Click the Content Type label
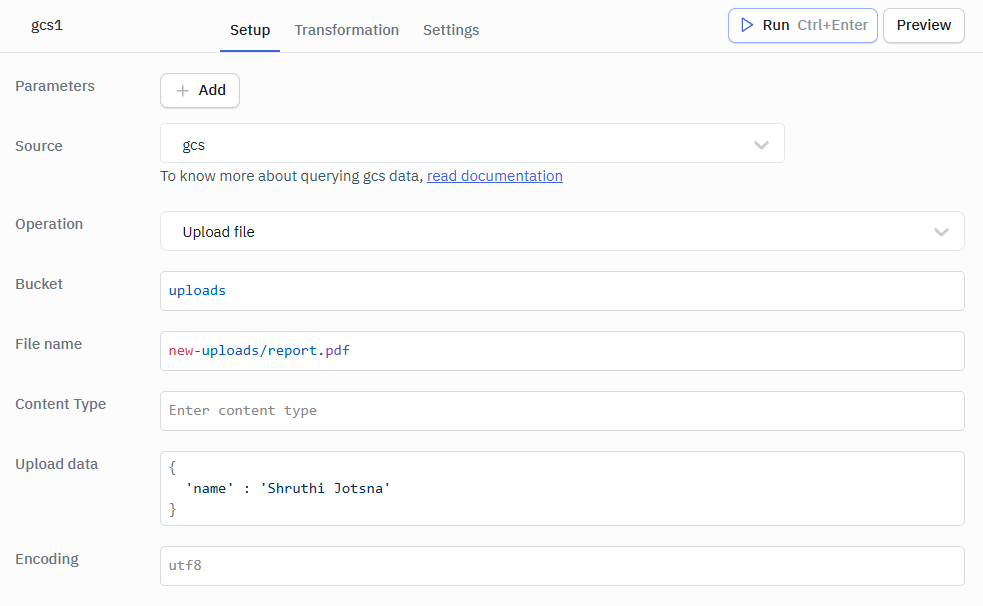Screen dimensions: 983x606 (x=60, y=404)
